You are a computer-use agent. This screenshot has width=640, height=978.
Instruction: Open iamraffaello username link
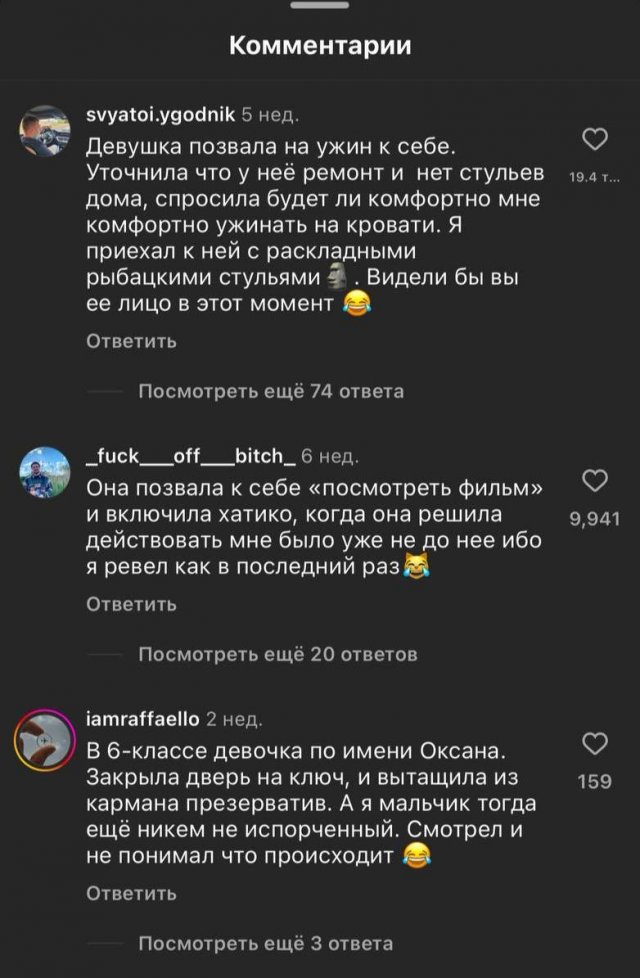pyautogui.click(x=143, y=719)
